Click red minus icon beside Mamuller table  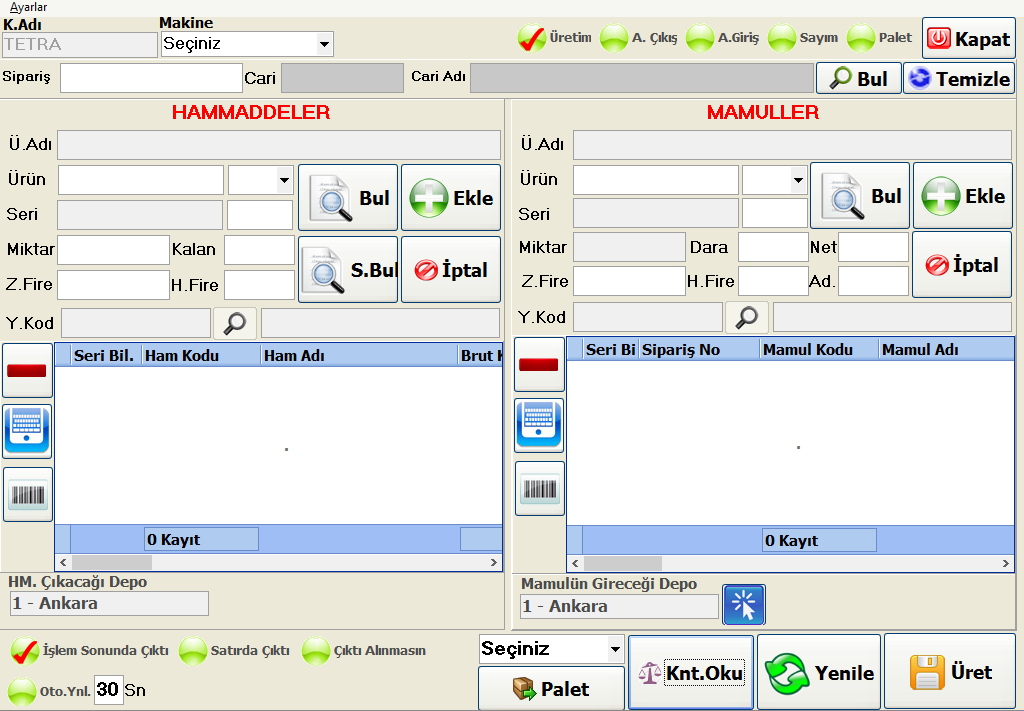pyautogui.click(x=540, y=365)
